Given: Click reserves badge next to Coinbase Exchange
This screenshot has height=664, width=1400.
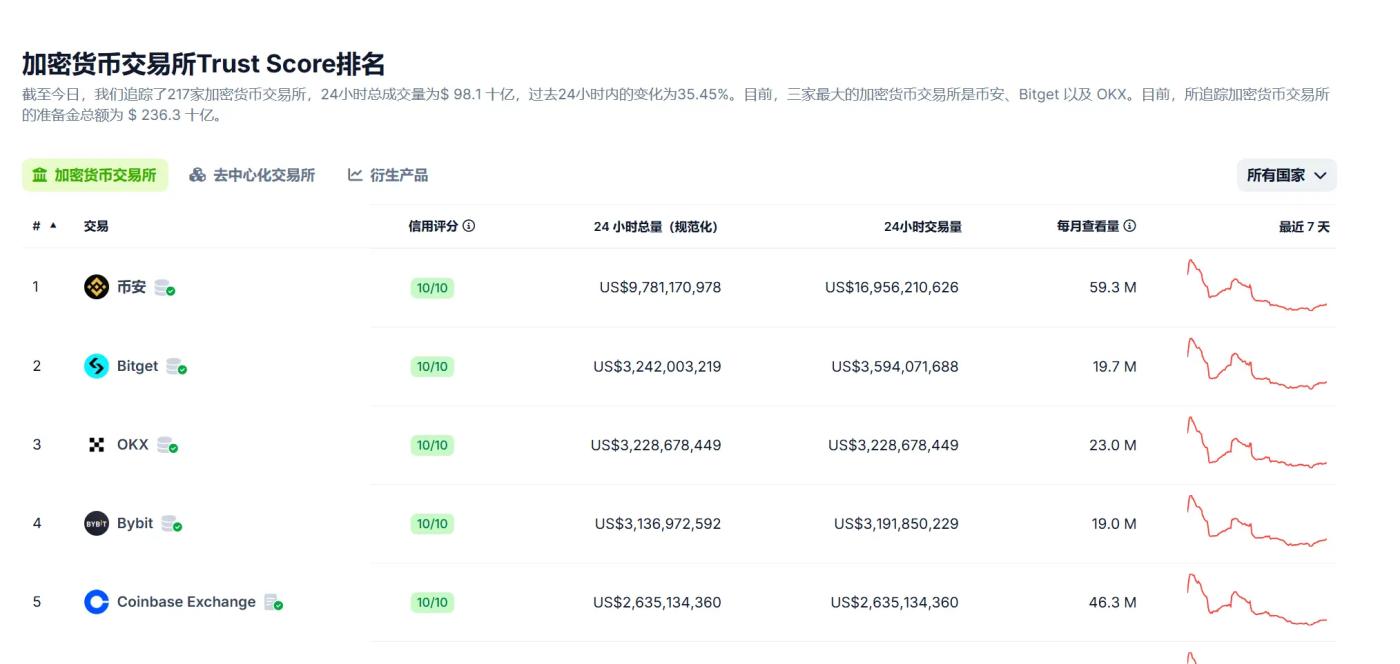Looking at the screenshot, I should (274, 602).
